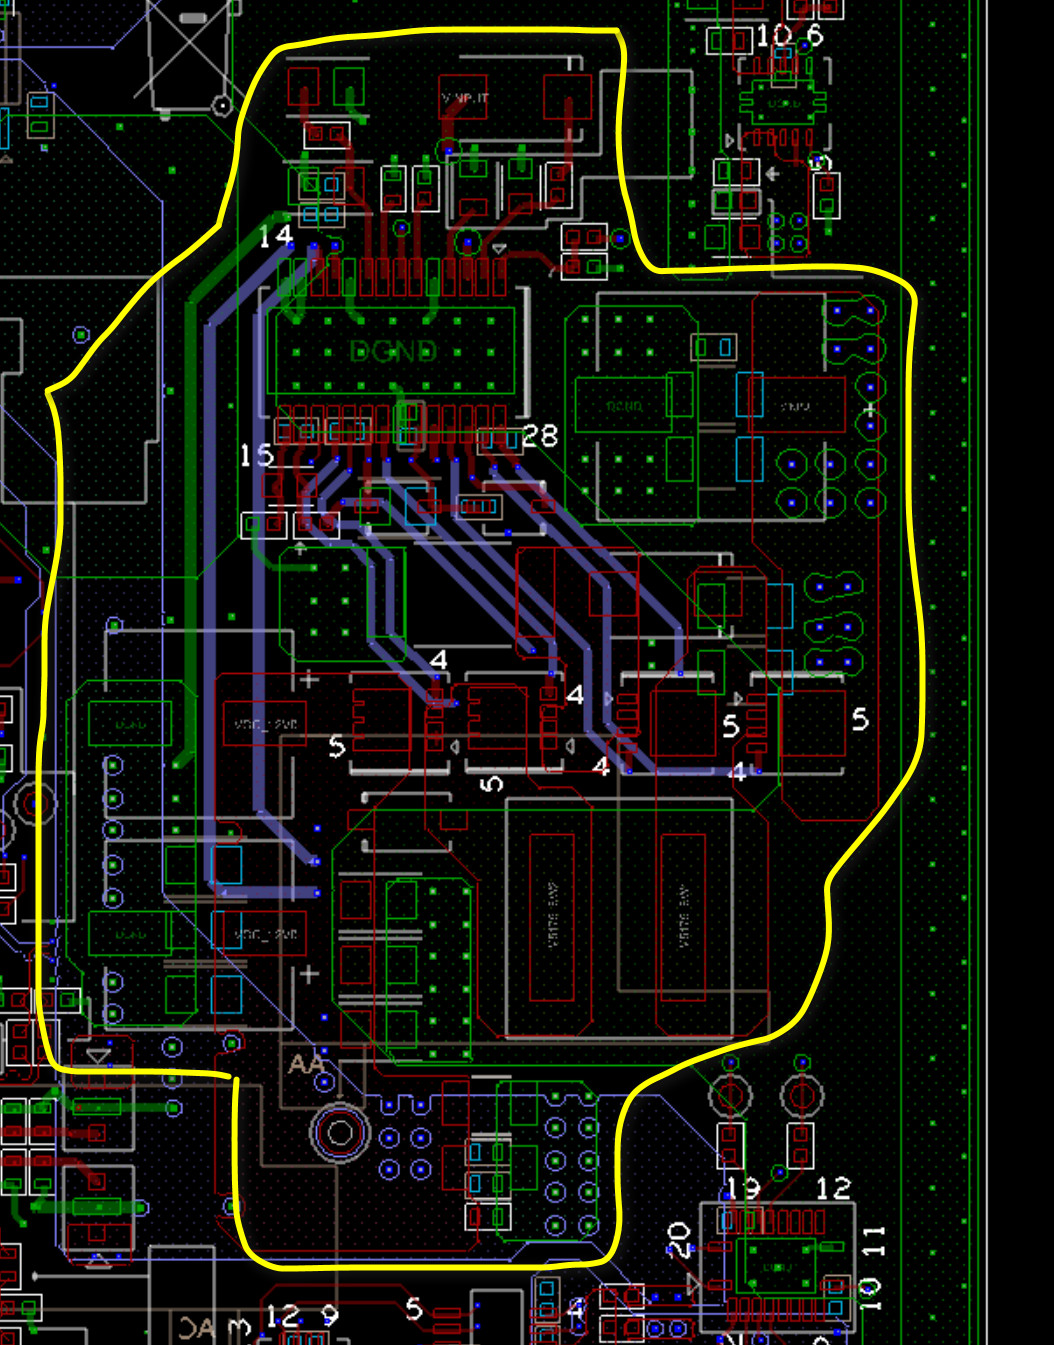1054x1345 pixels.
Task: Click the 10 label beside the 6 at top
Action: coord(774,35)
